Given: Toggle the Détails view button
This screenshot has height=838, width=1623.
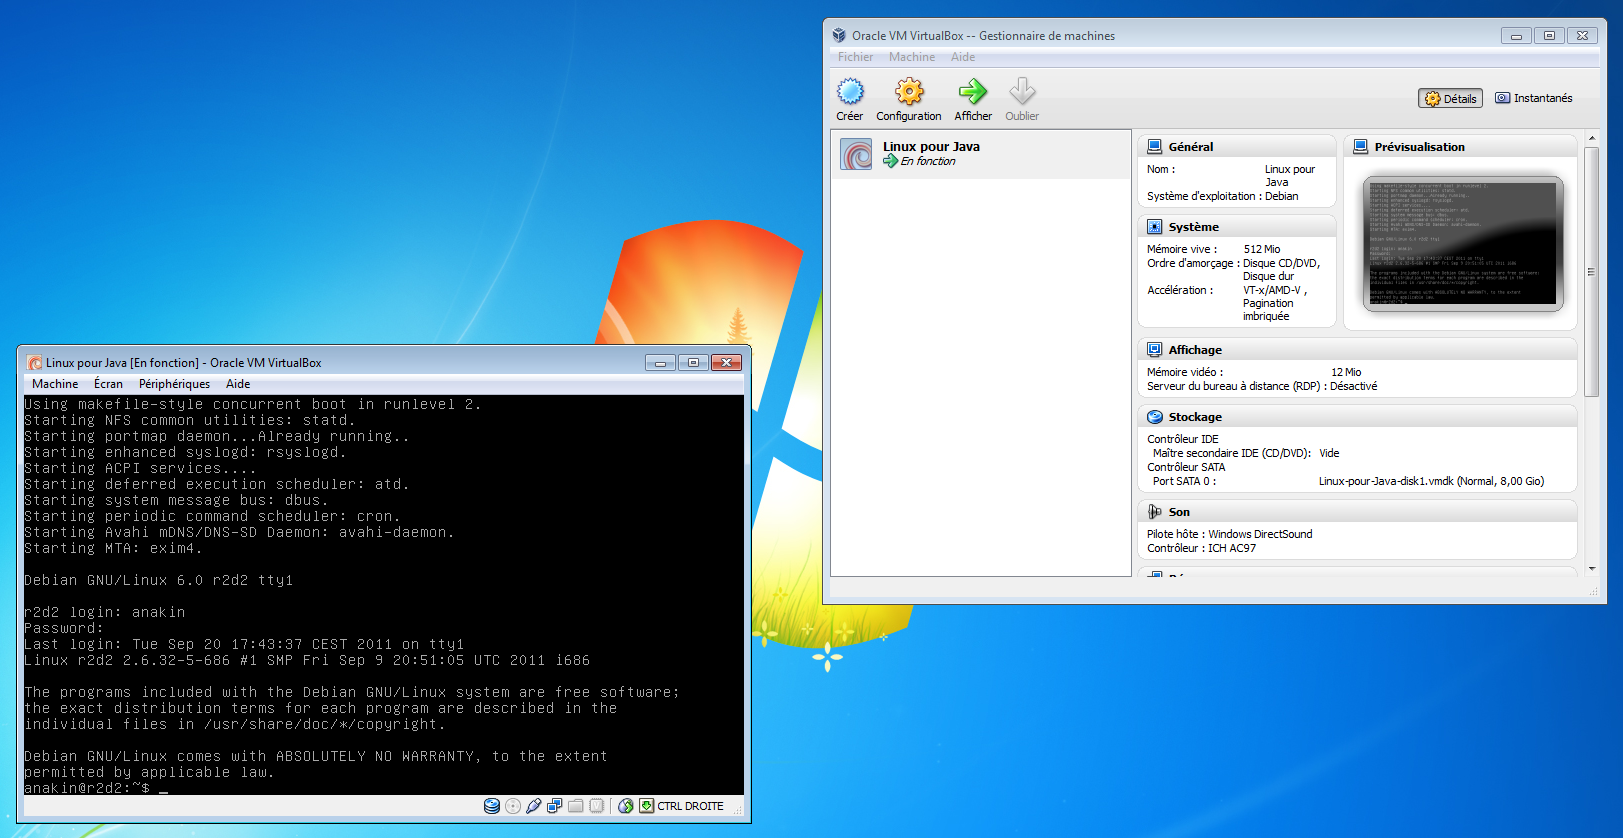Looking at the screenshot, I should tap(1450, 98).
